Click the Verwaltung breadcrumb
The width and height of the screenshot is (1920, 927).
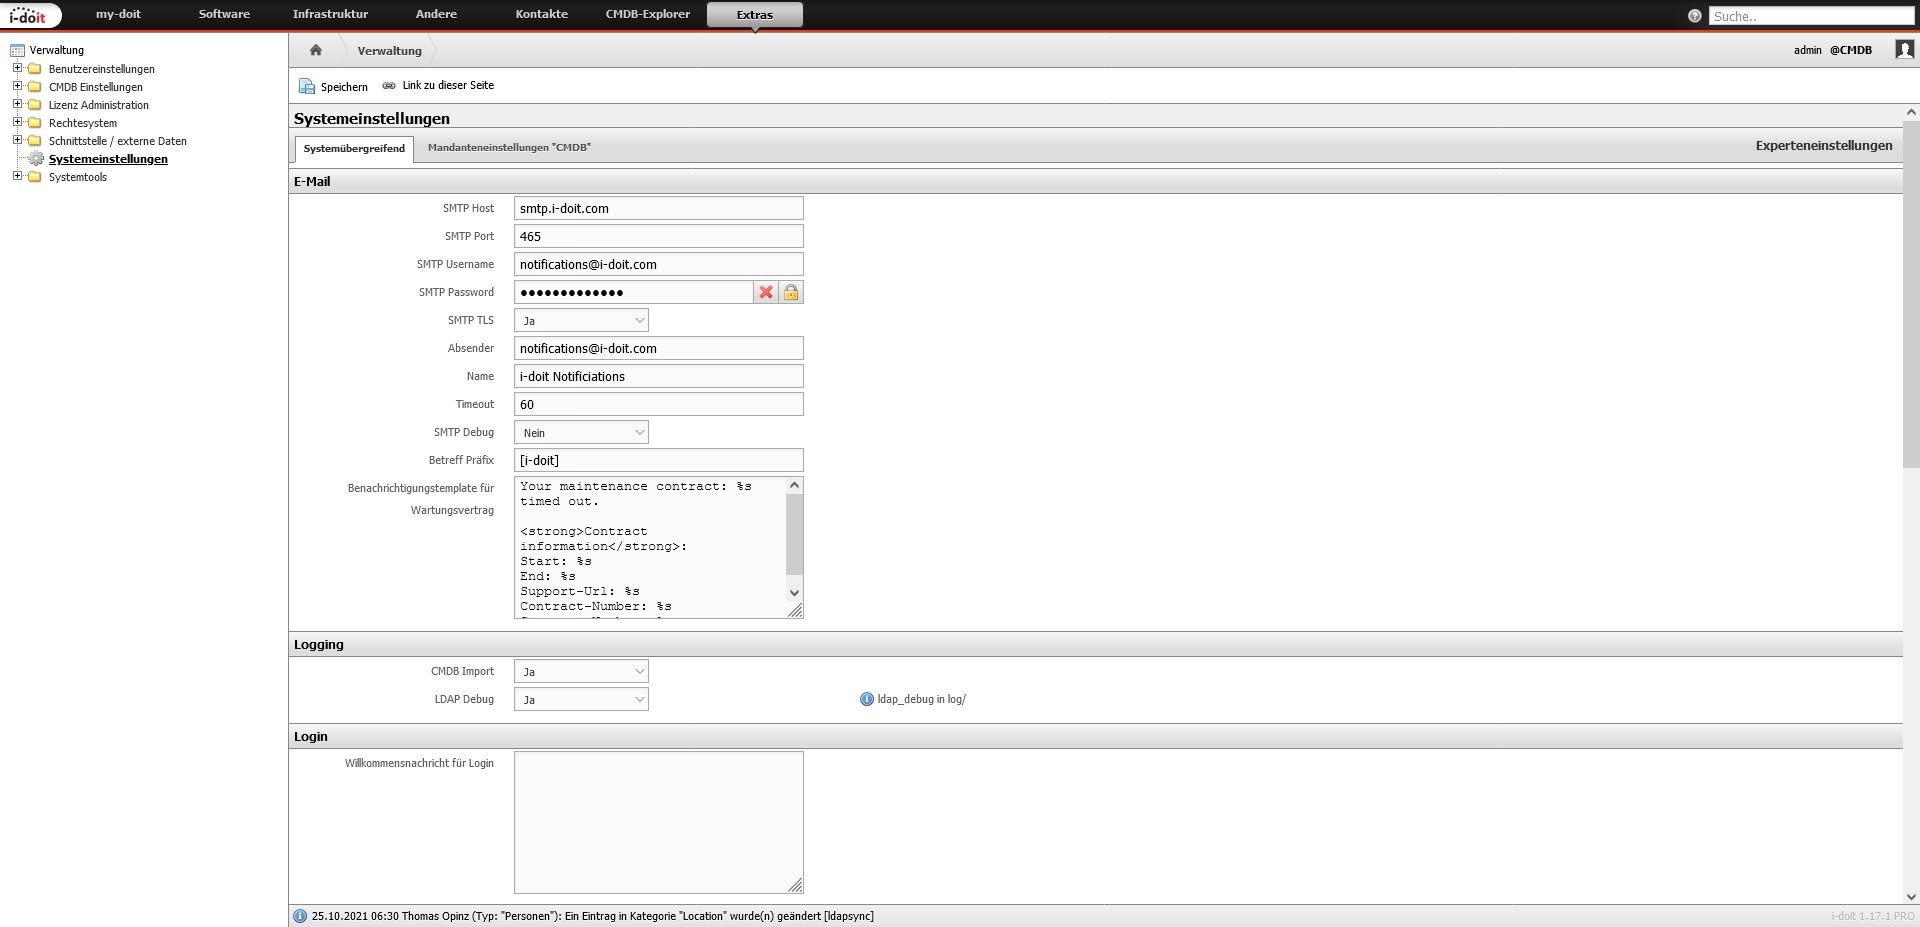click(x=390, y=50)
